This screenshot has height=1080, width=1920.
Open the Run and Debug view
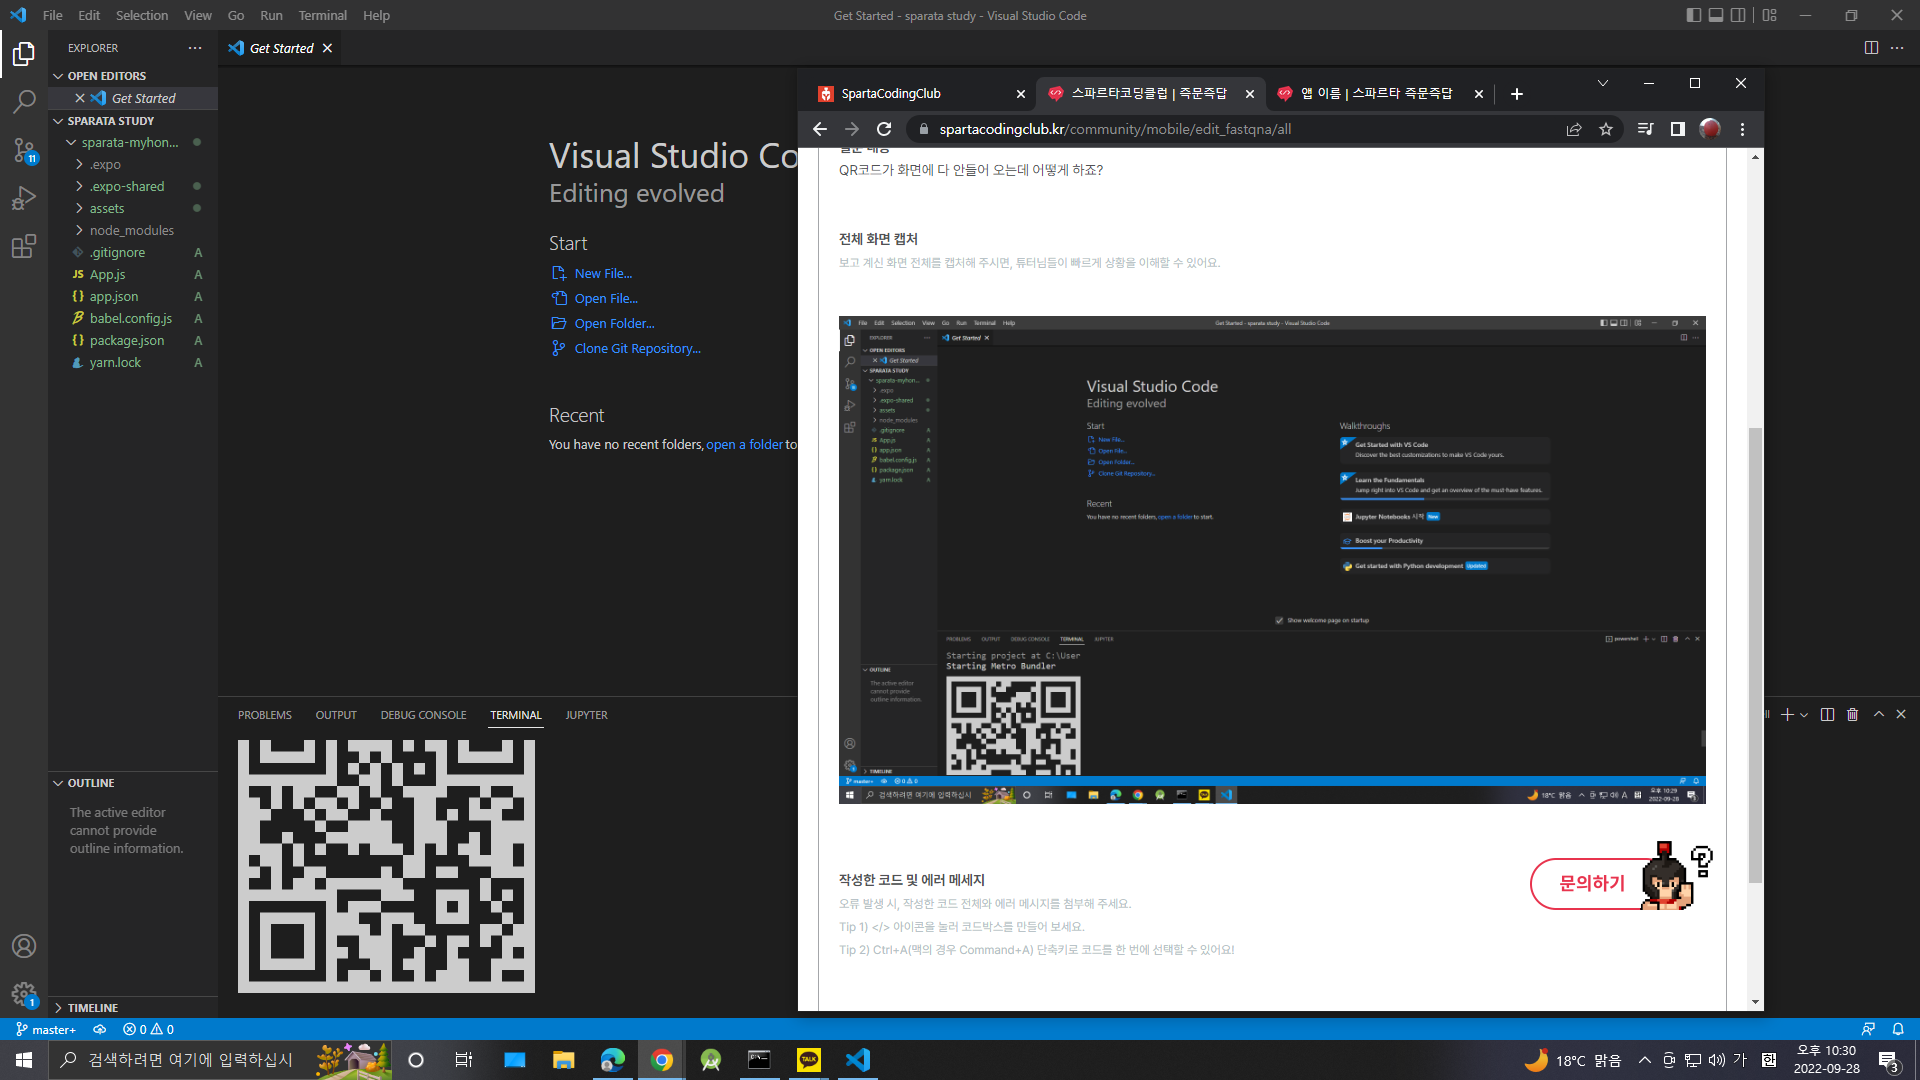pyautogui.click(x=24, y=198)
